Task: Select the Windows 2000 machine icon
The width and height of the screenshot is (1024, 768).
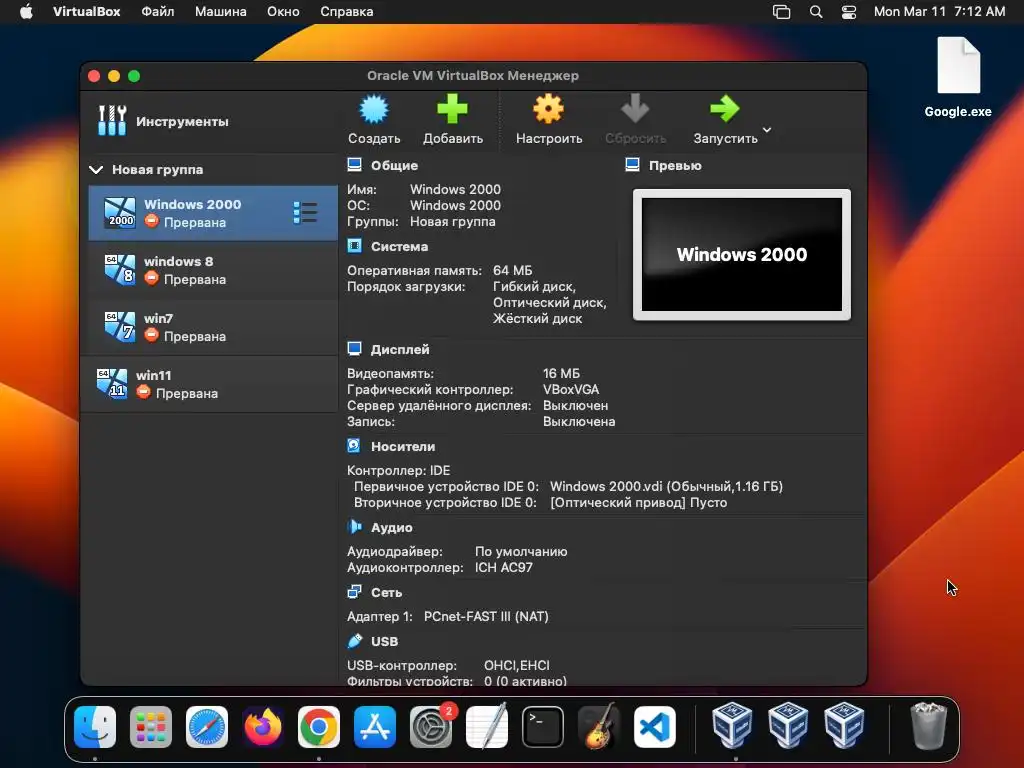Action: pyautogui.click(x=120, y=213)
